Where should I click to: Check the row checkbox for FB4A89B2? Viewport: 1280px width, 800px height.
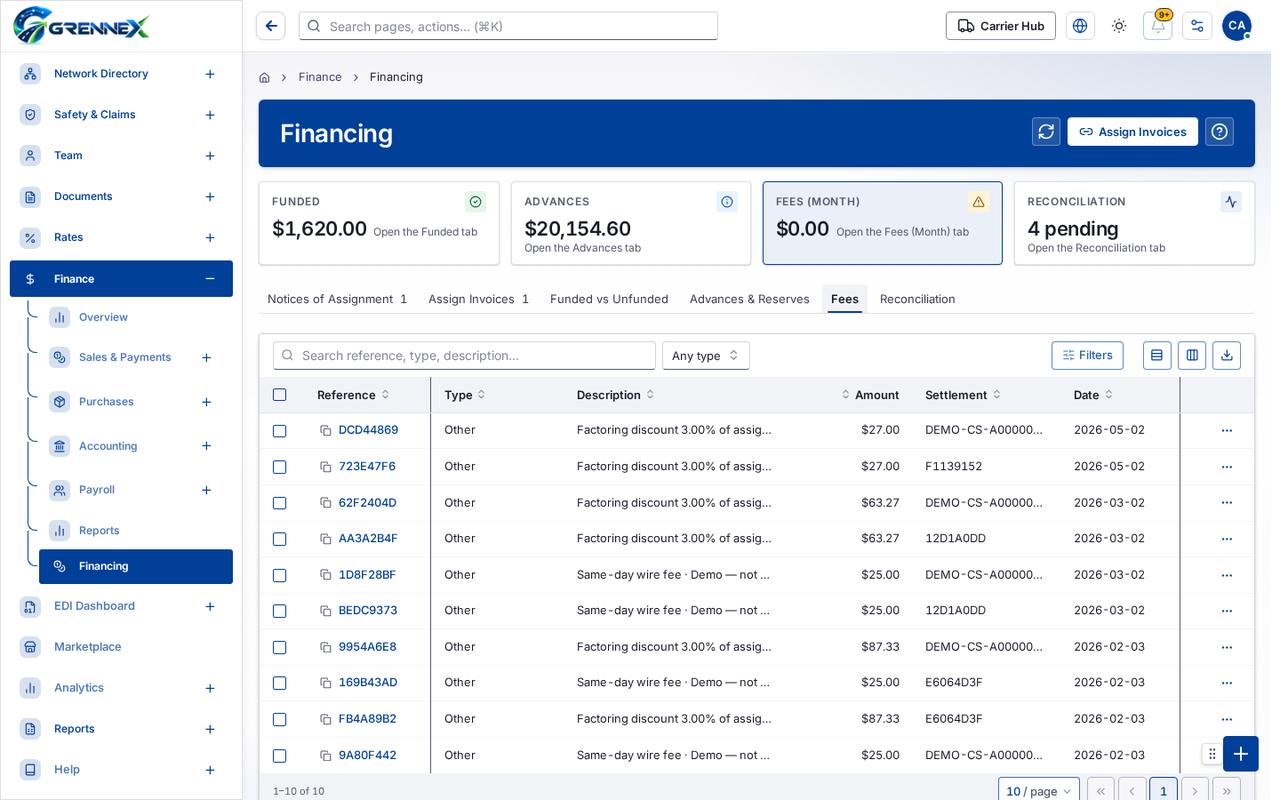point(280,719)
